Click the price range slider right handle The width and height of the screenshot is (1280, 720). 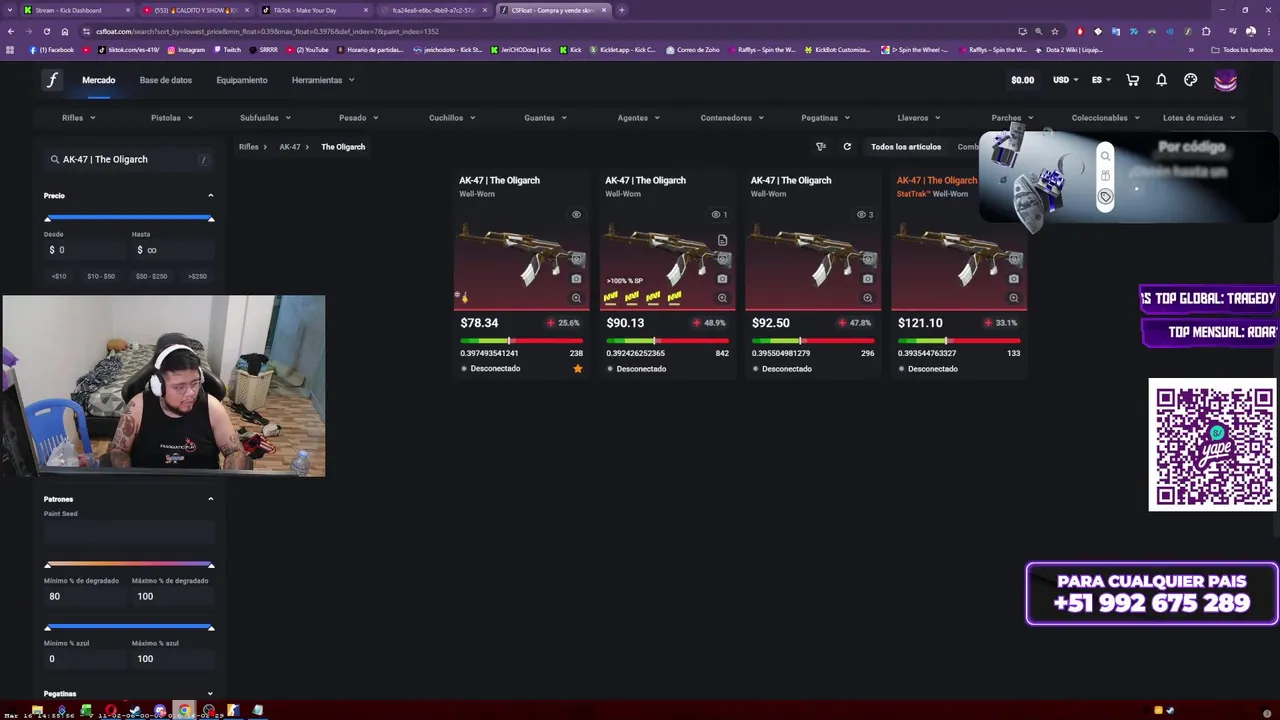(211, 218)
